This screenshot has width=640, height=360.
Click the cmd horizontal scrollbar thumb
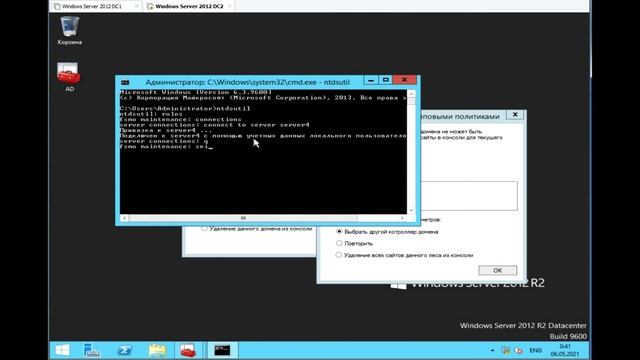click(243, 218)
